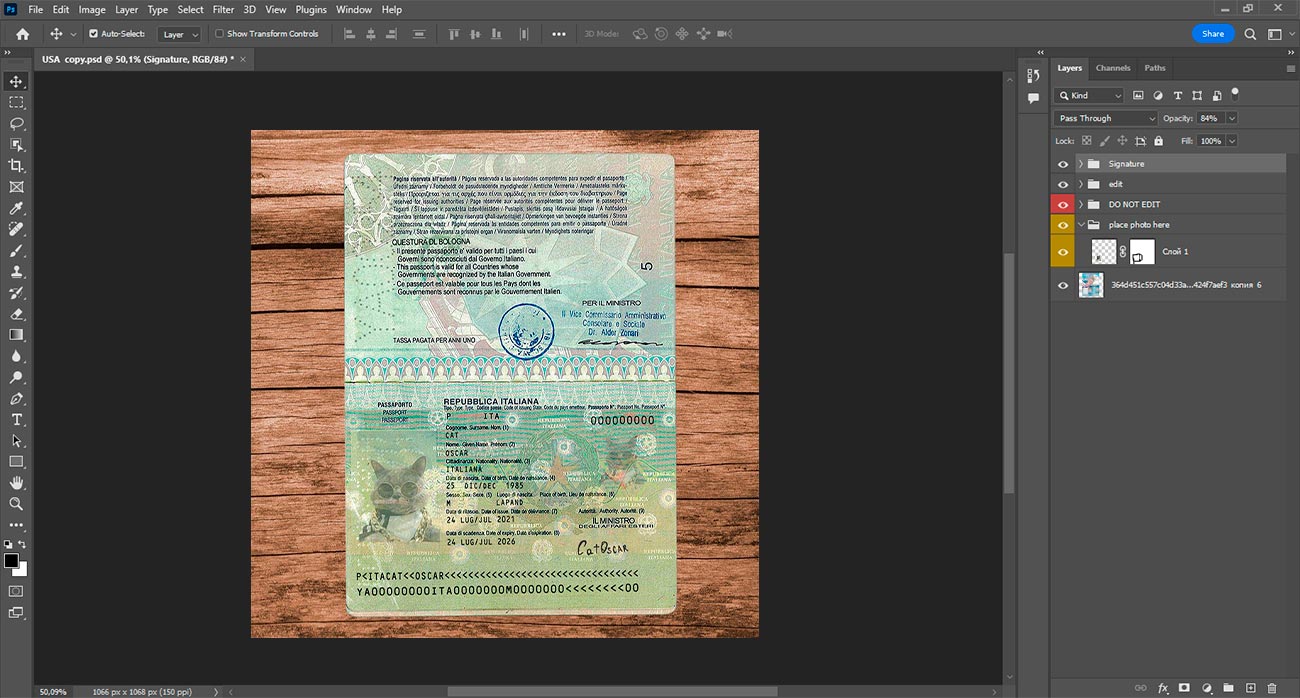Click the Share button

pyautogui.click(x=1212, y=34)
